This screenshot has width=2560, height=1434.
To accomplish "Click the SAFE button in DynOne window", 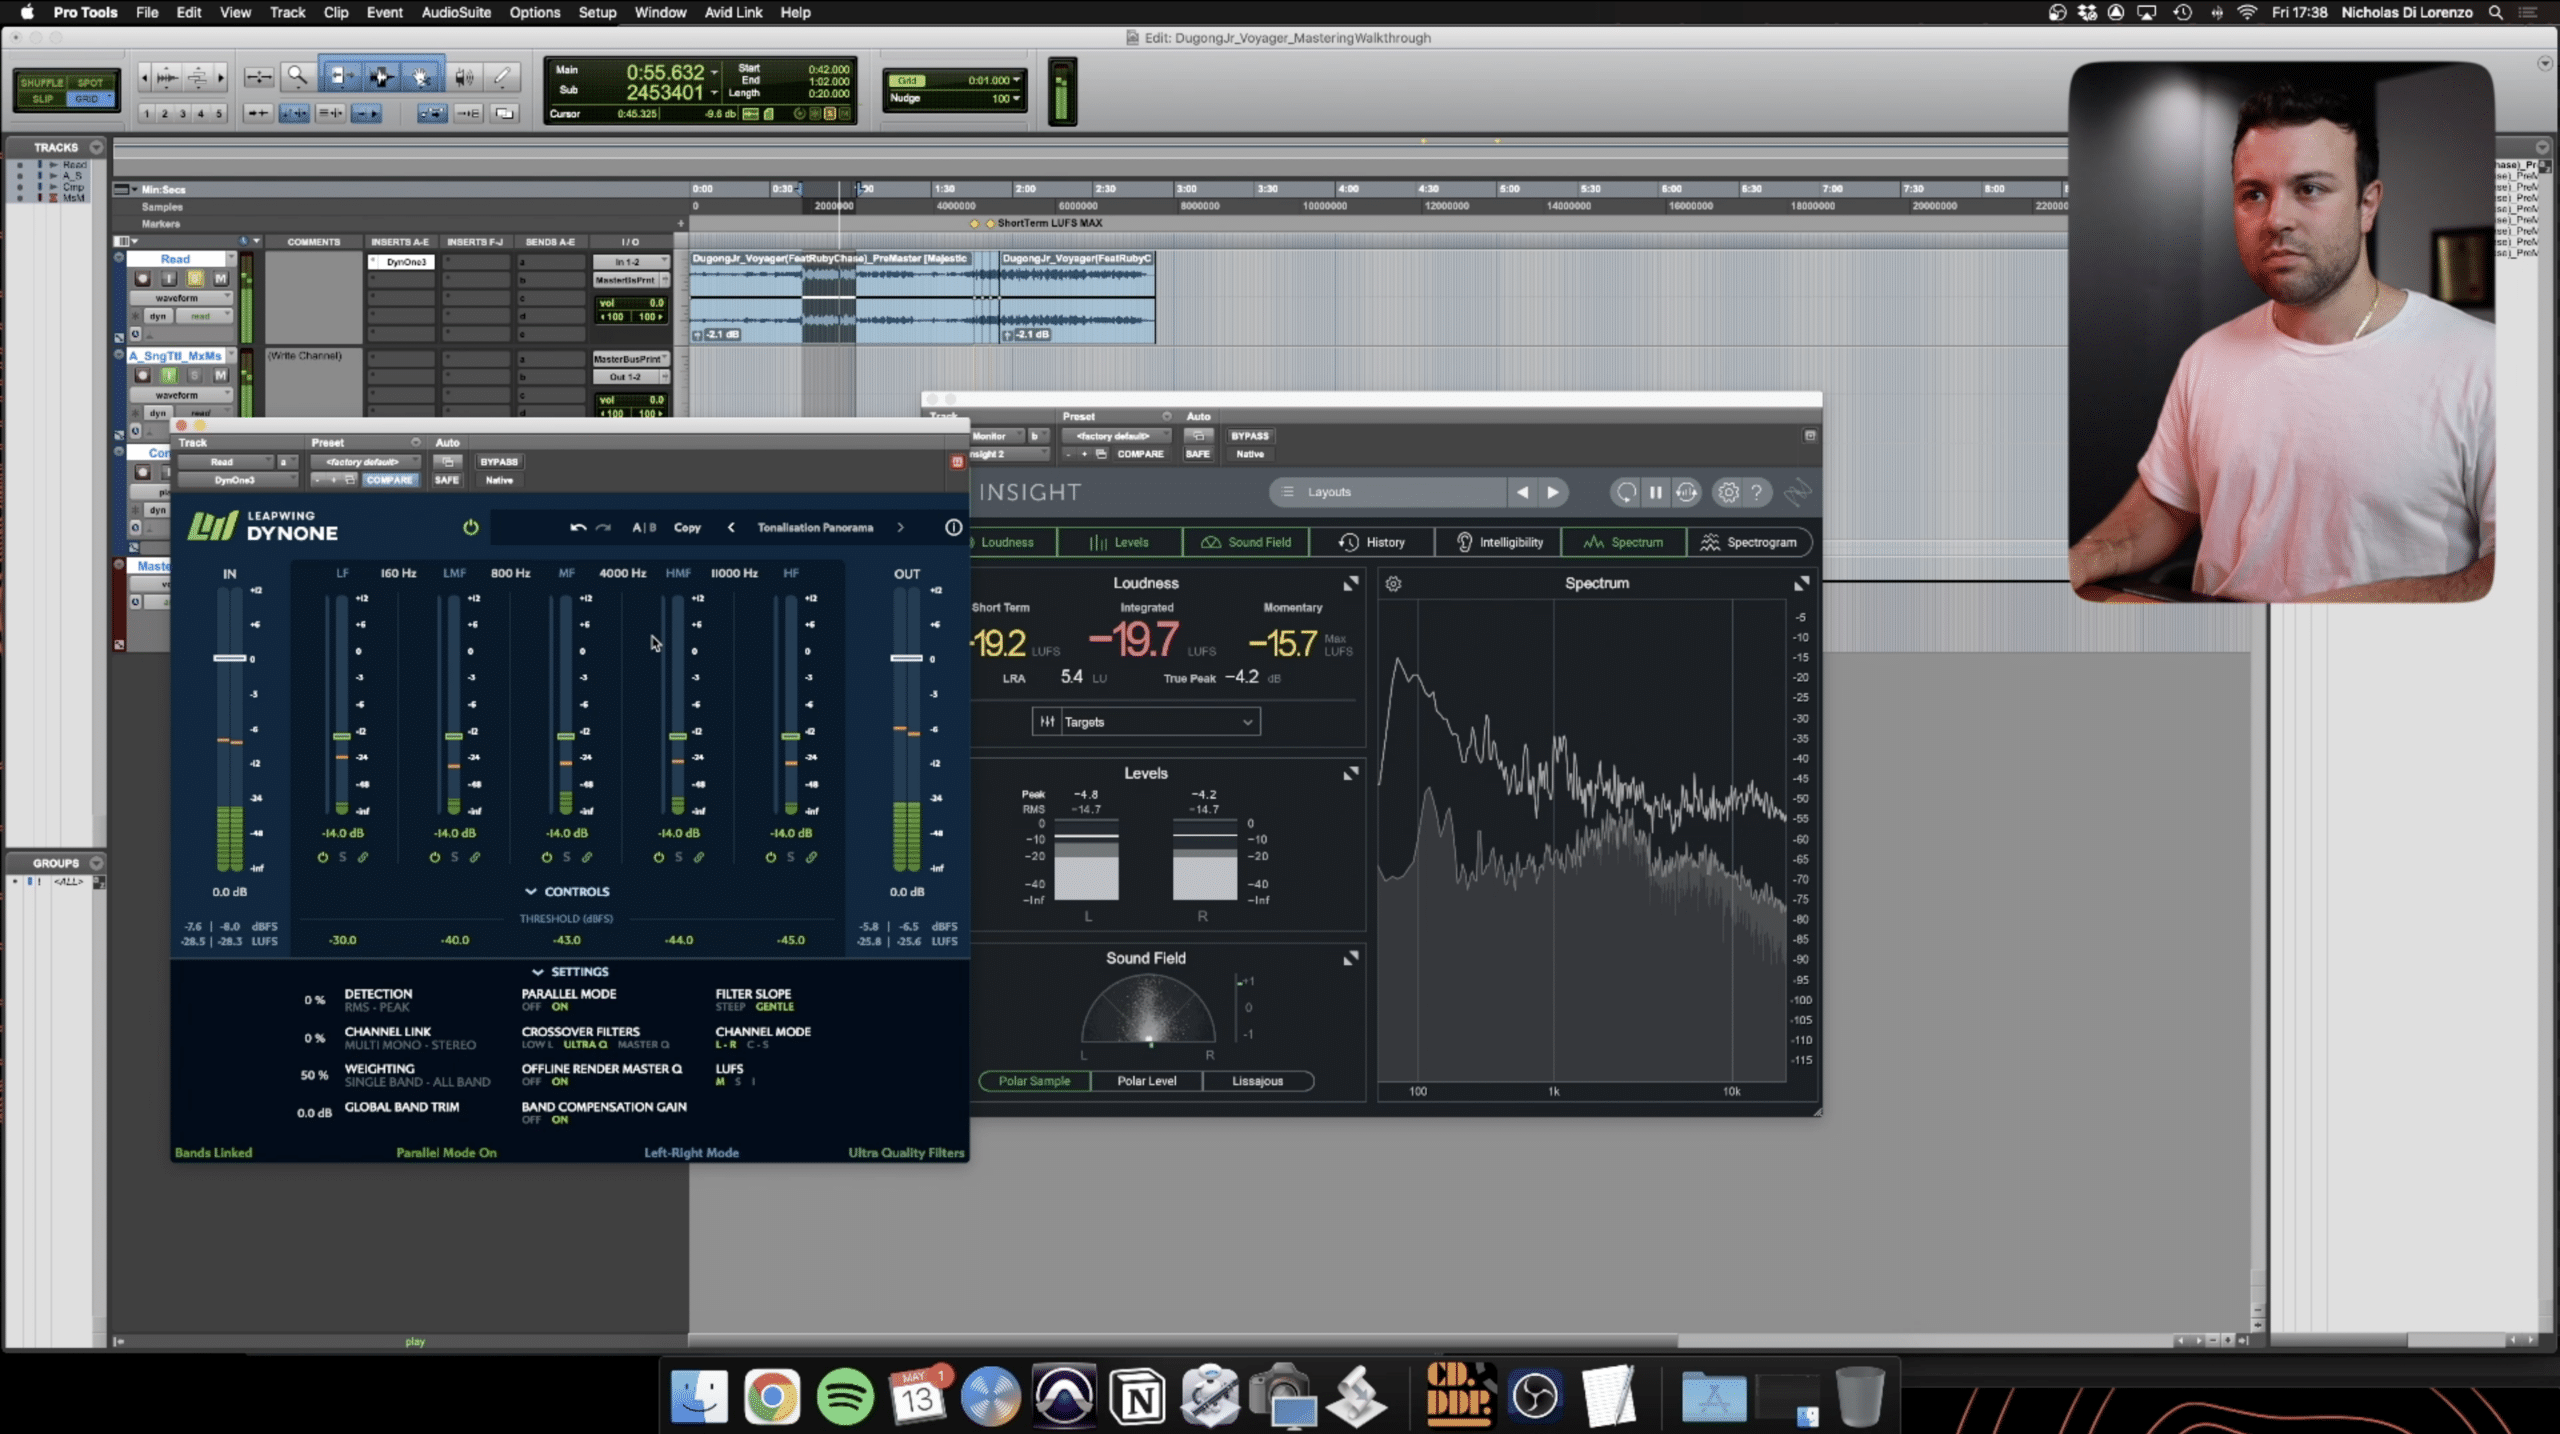I will [x=447, y=480].
